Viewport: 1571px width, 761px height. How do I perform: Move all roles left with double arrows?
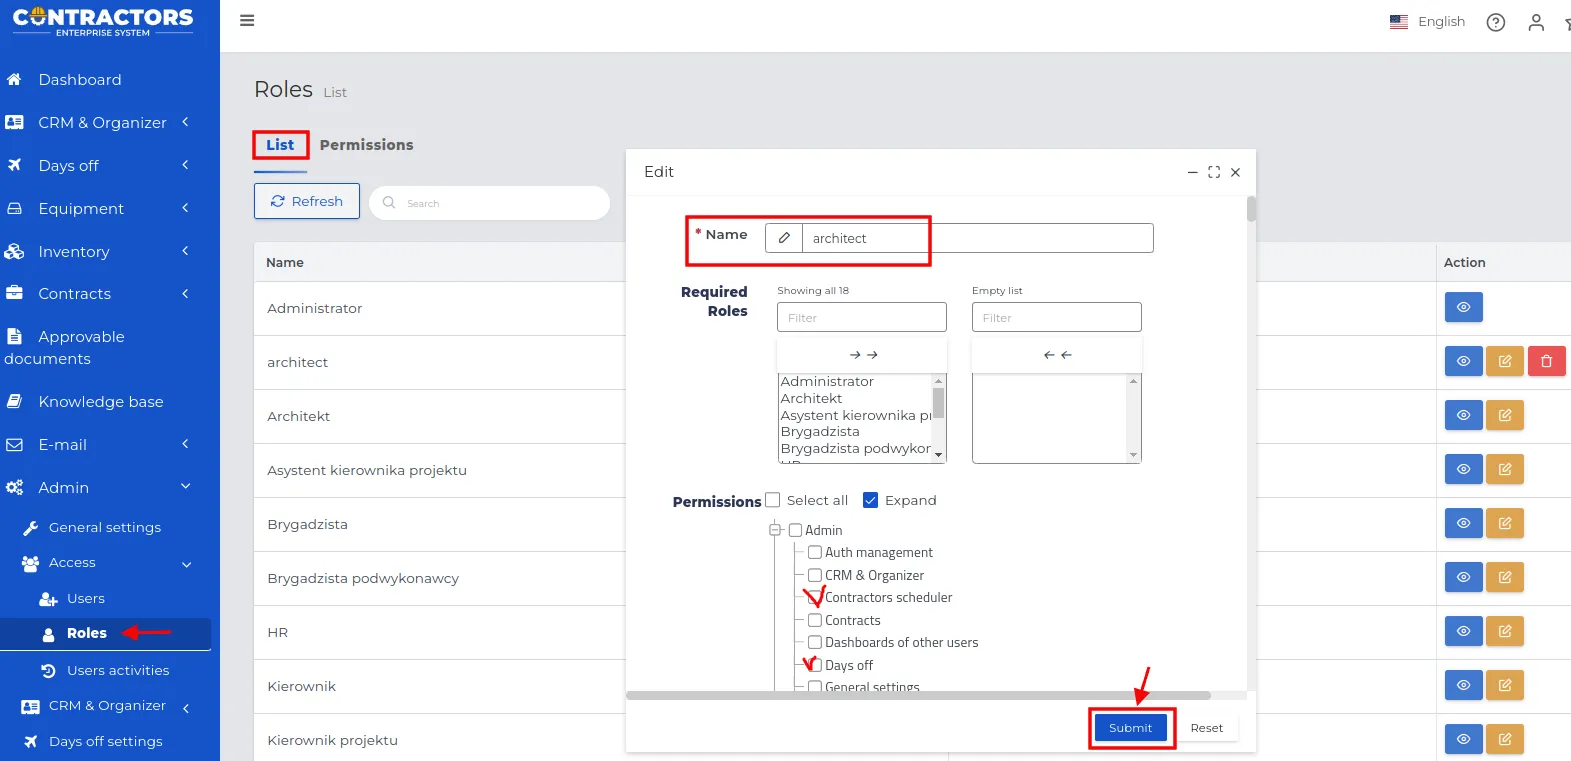click(1056, 355)
